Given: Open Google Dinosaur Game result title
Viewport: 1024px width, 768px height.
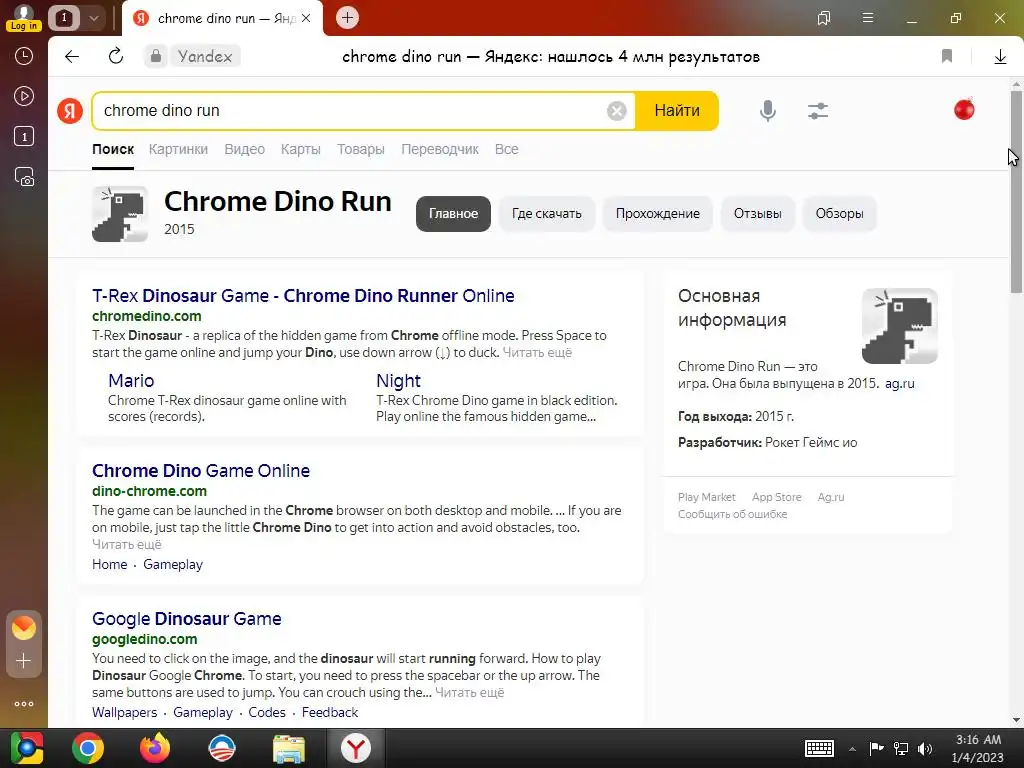Looking at the screenshot, I should tap(187, 619).
